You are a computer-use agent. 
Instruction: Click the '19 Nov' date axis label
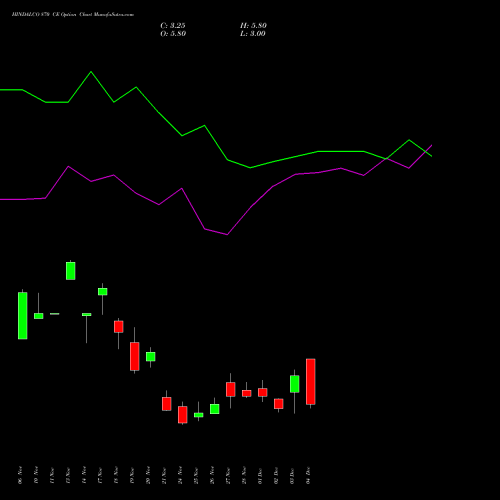point(132,475)
